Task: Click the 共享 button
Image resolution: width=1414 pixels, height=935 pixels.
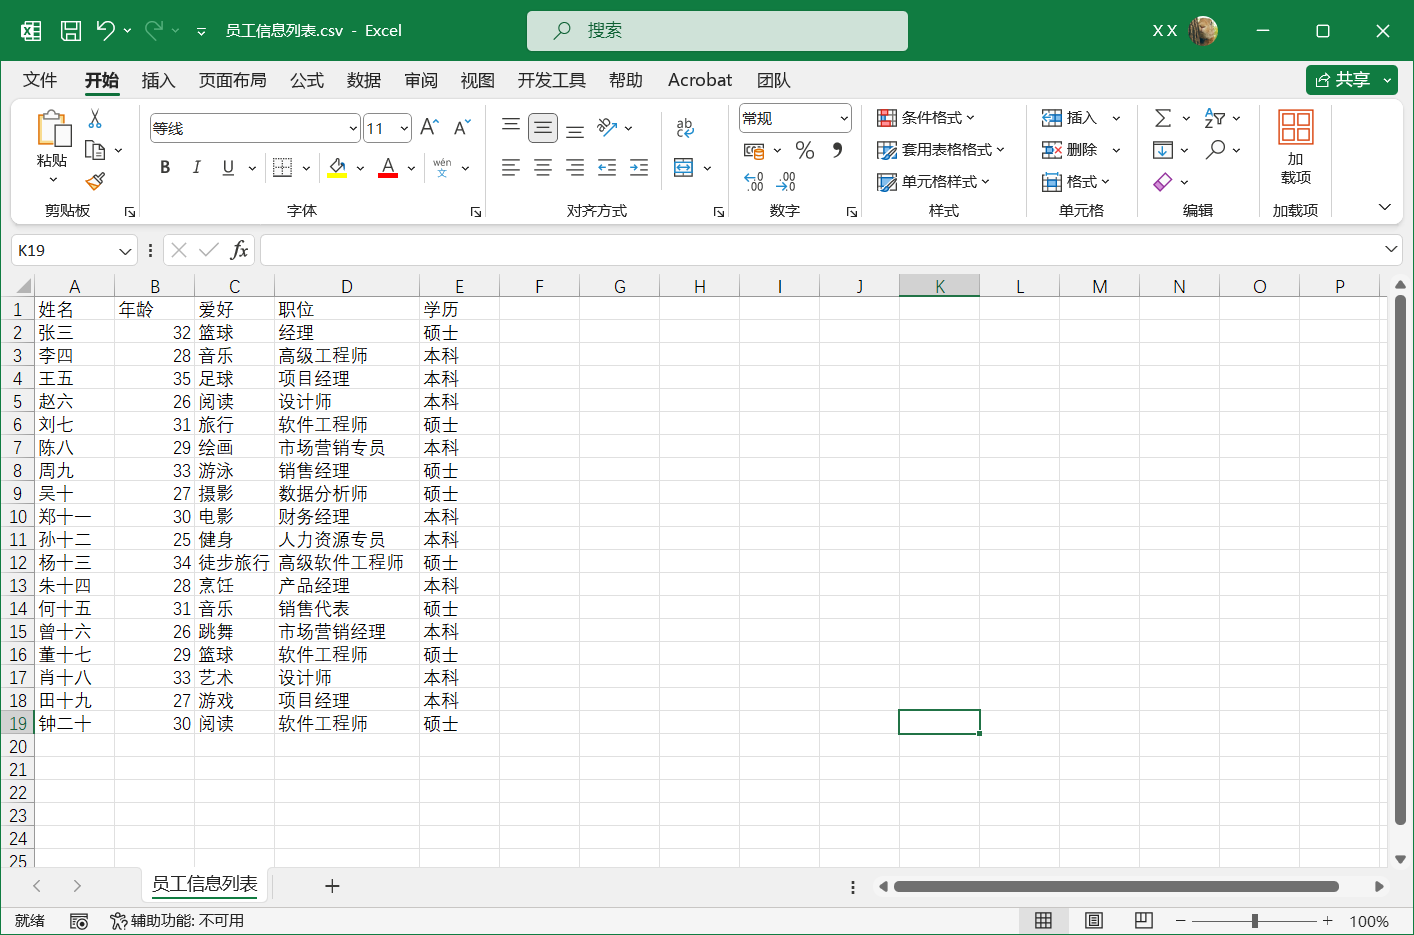Action: click(x=1351, y=80)
